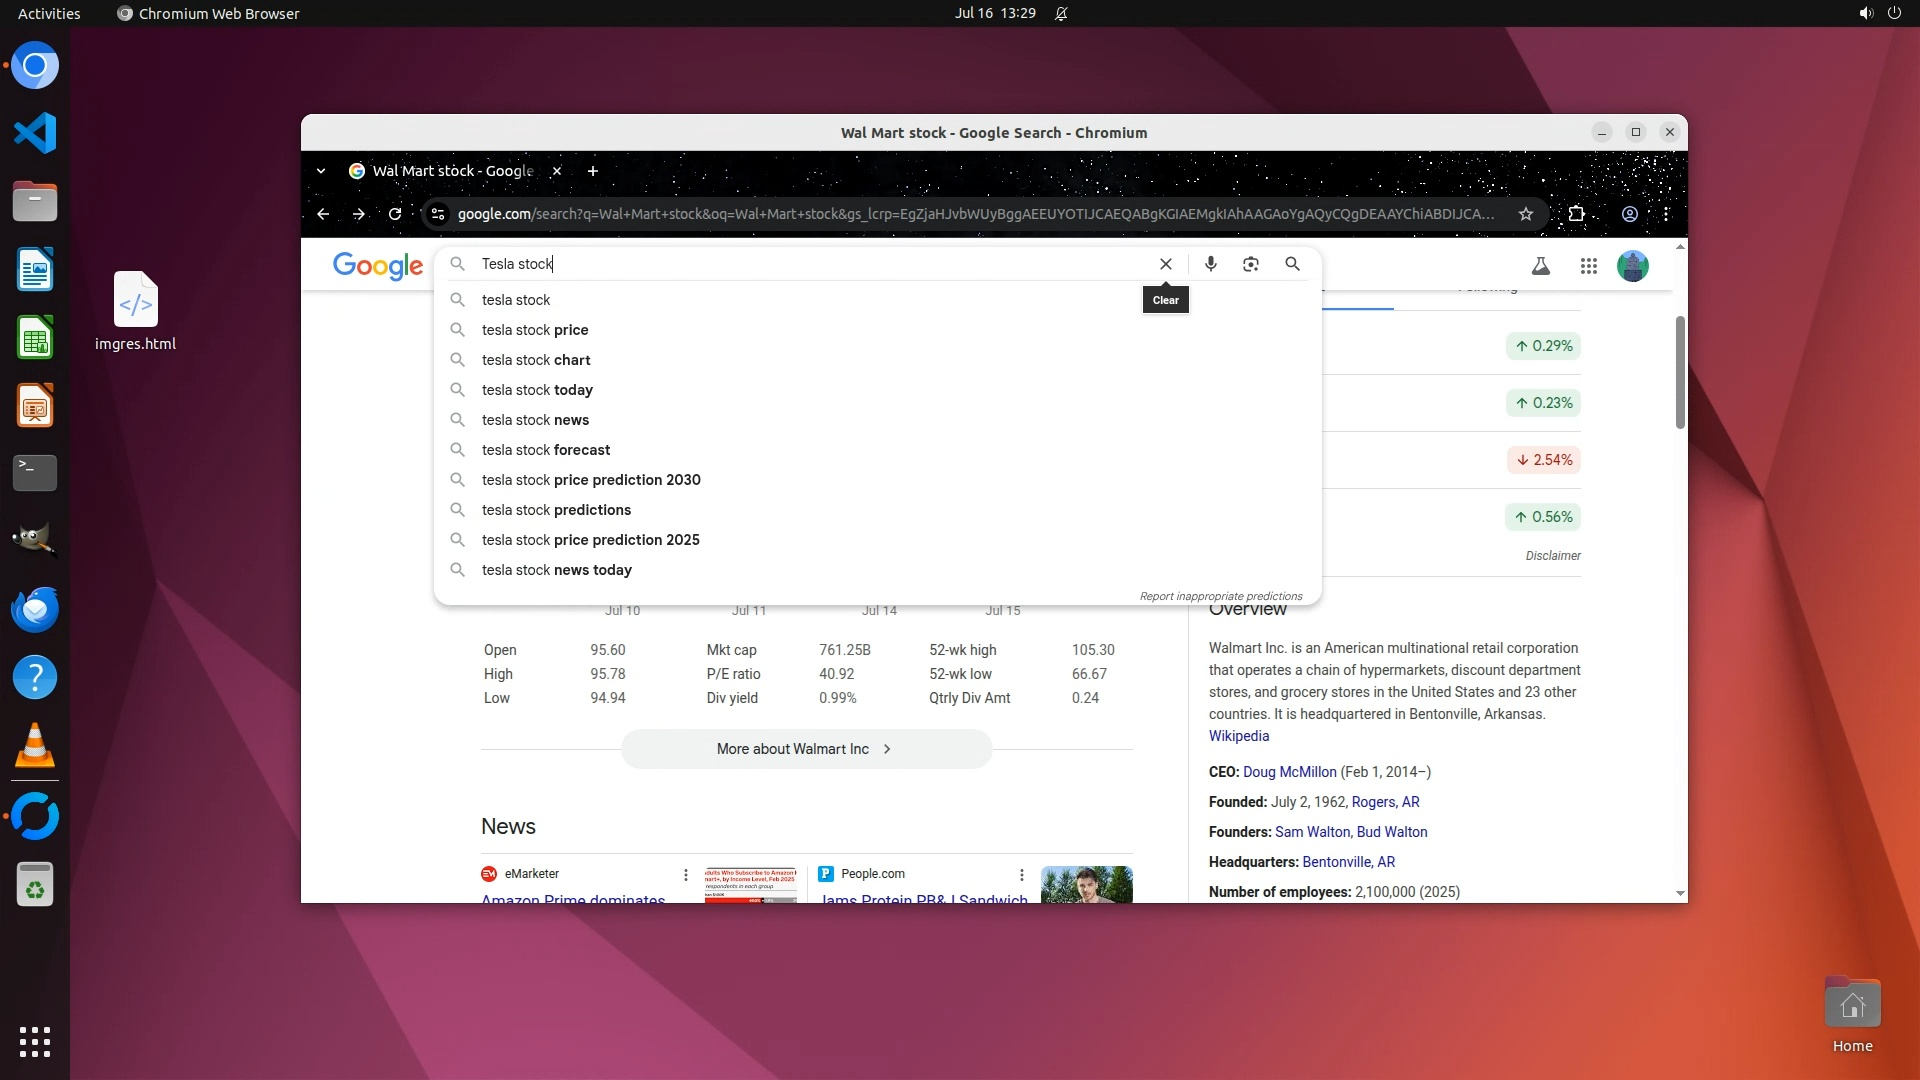Expand the tab search dropdown arrow
The image size is (1920, 1080).
point(320,171)
